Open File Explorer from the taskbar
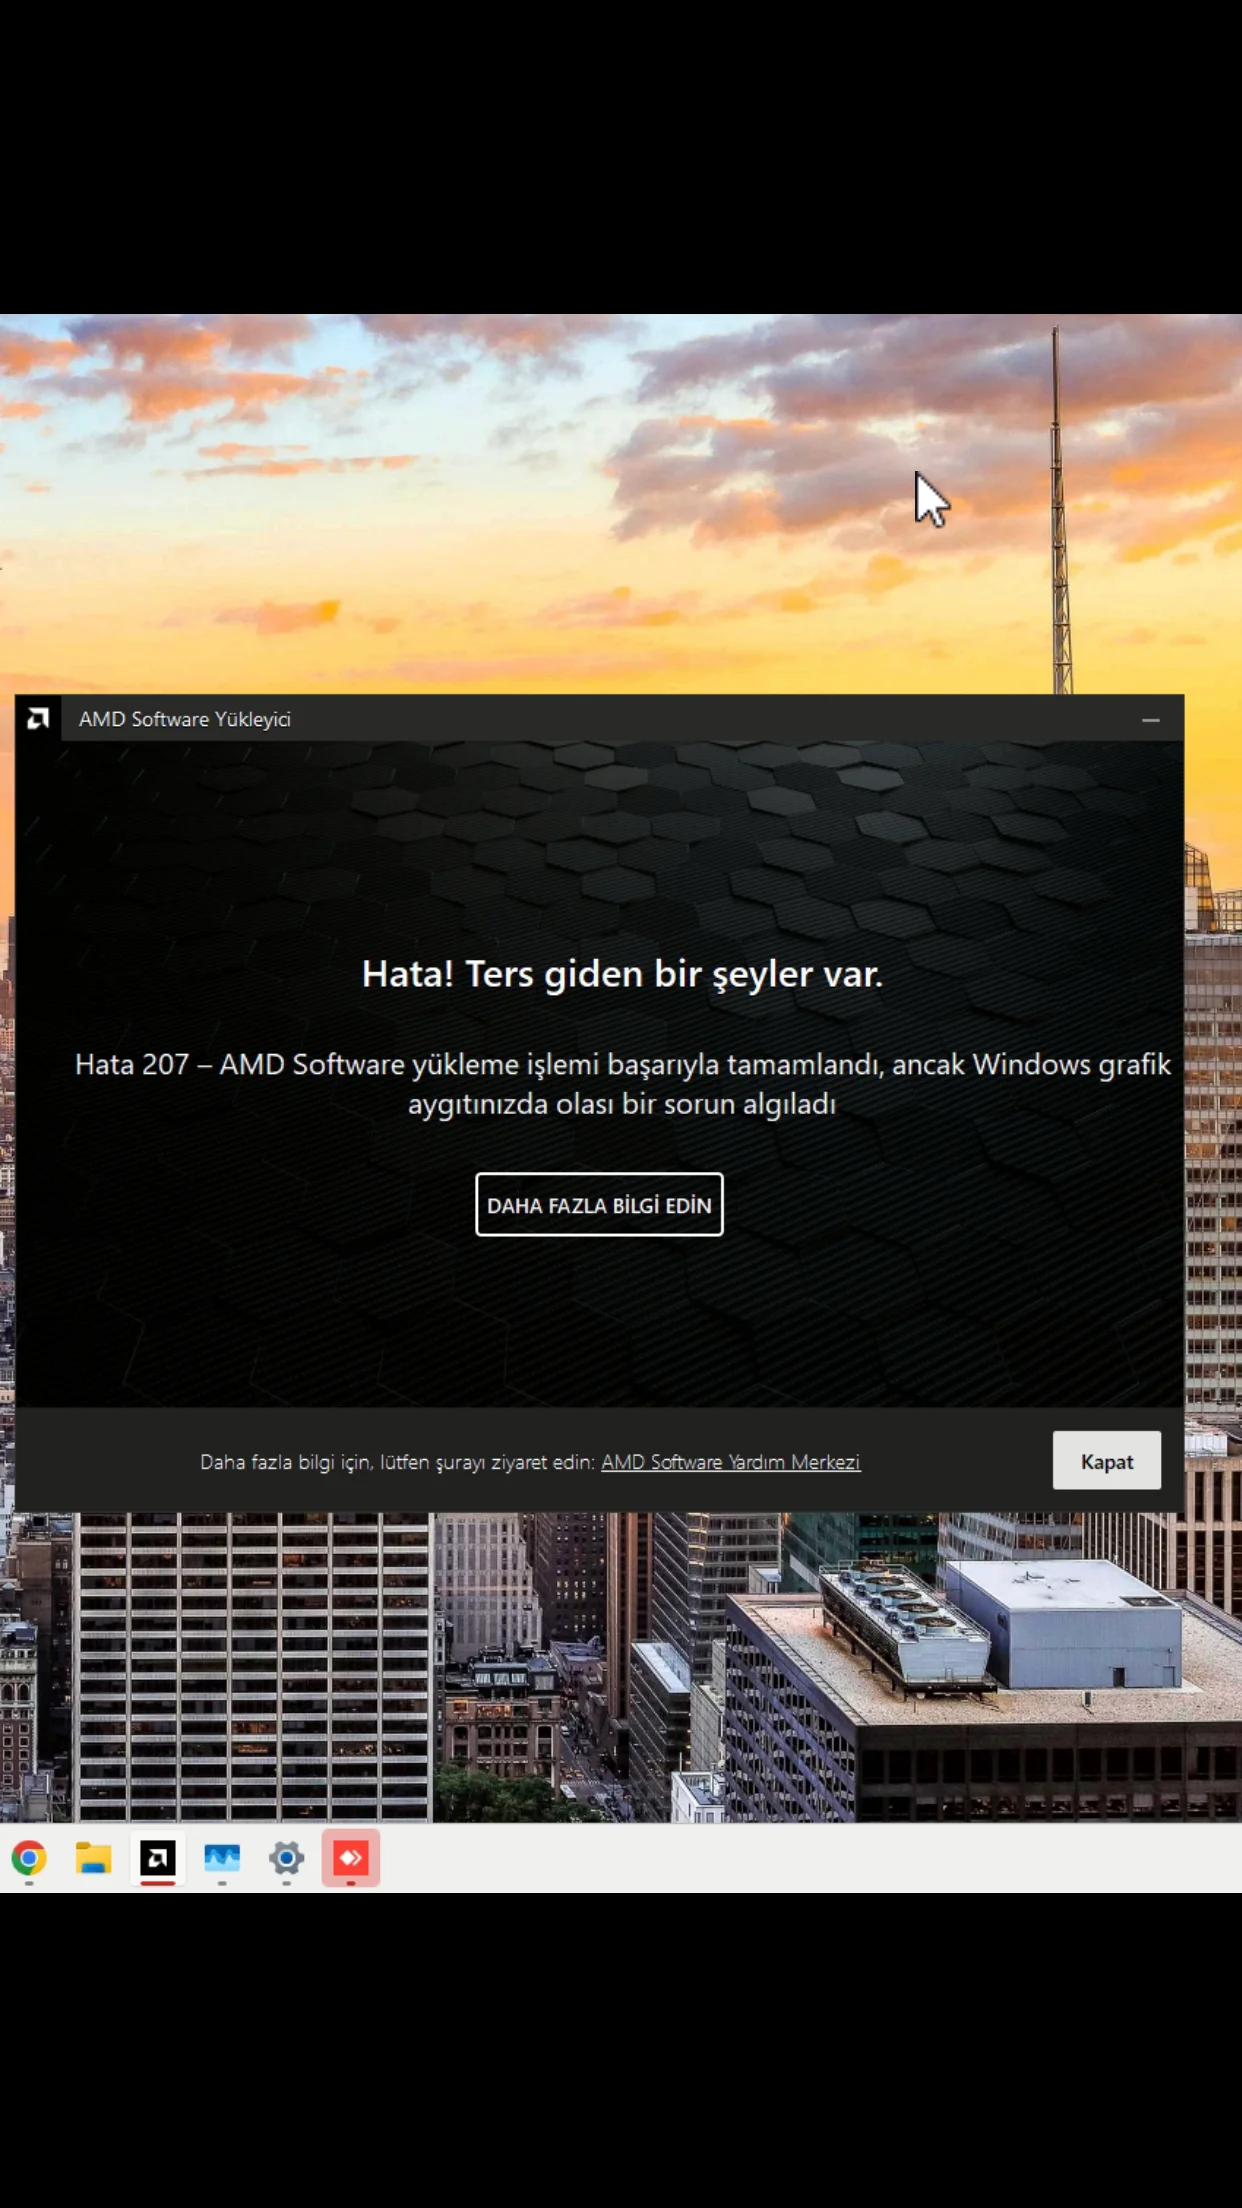Screen dimensions: 1242x2208 pos(93,1859)
